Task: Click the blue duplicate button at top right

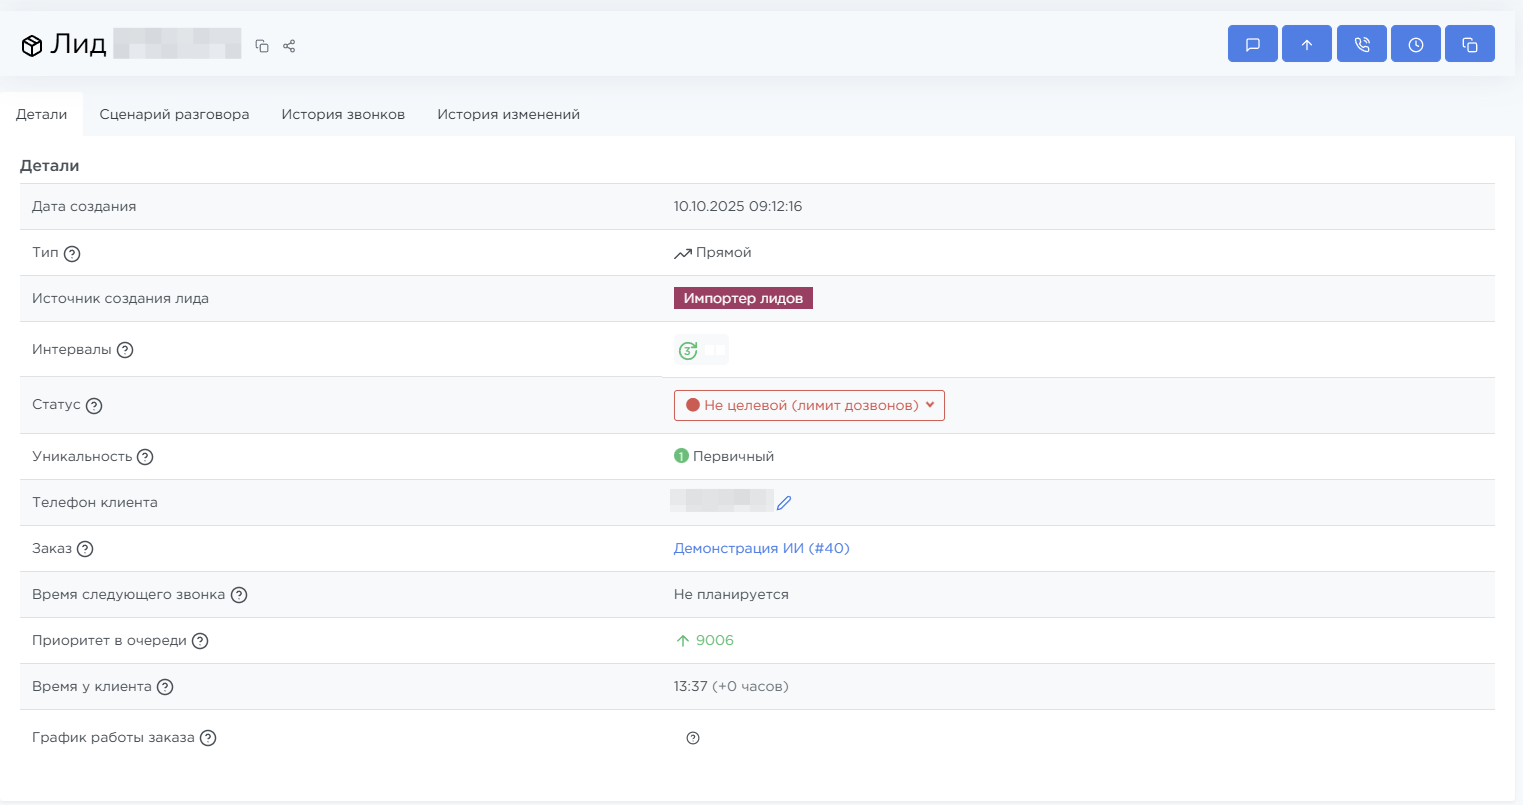Action: 1469,44
